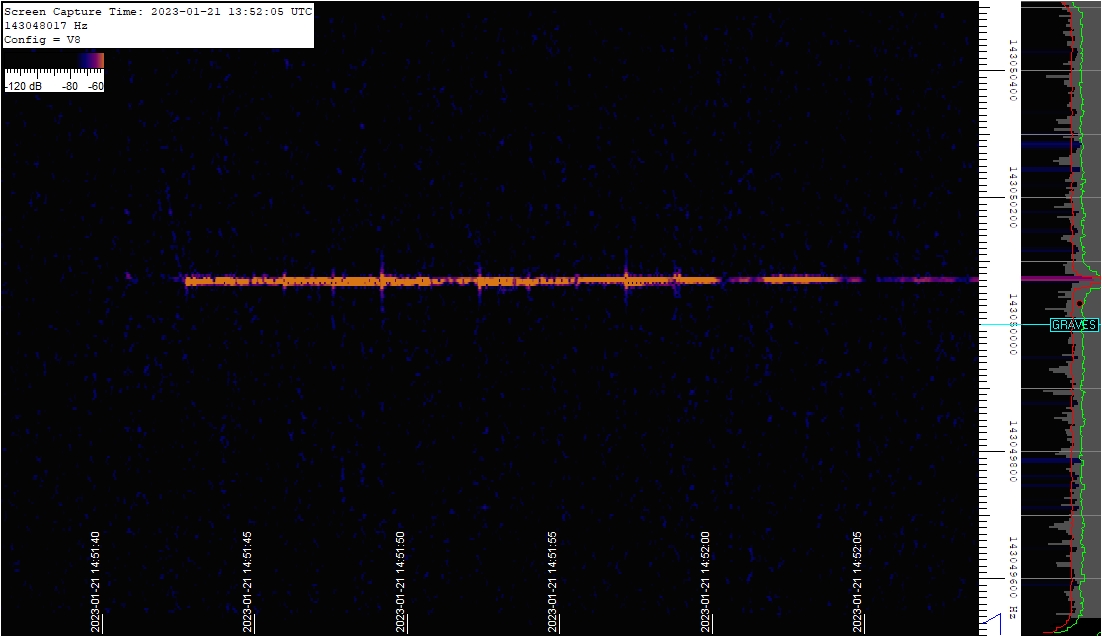Click the Config = V8 text
The width and height of the screenshot is (1102, 637).
[x=42, y=39]
